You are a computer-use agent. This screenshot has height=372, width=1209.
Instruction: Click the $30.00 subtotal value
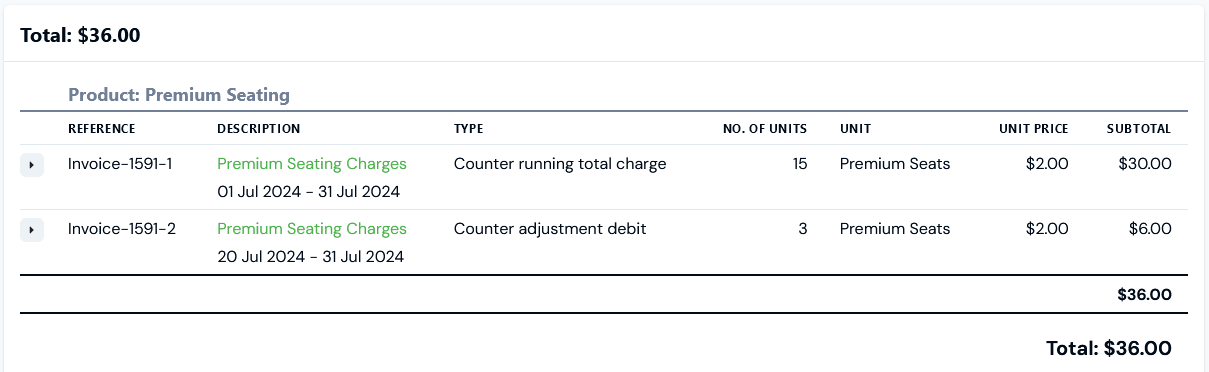(1145, 164)
